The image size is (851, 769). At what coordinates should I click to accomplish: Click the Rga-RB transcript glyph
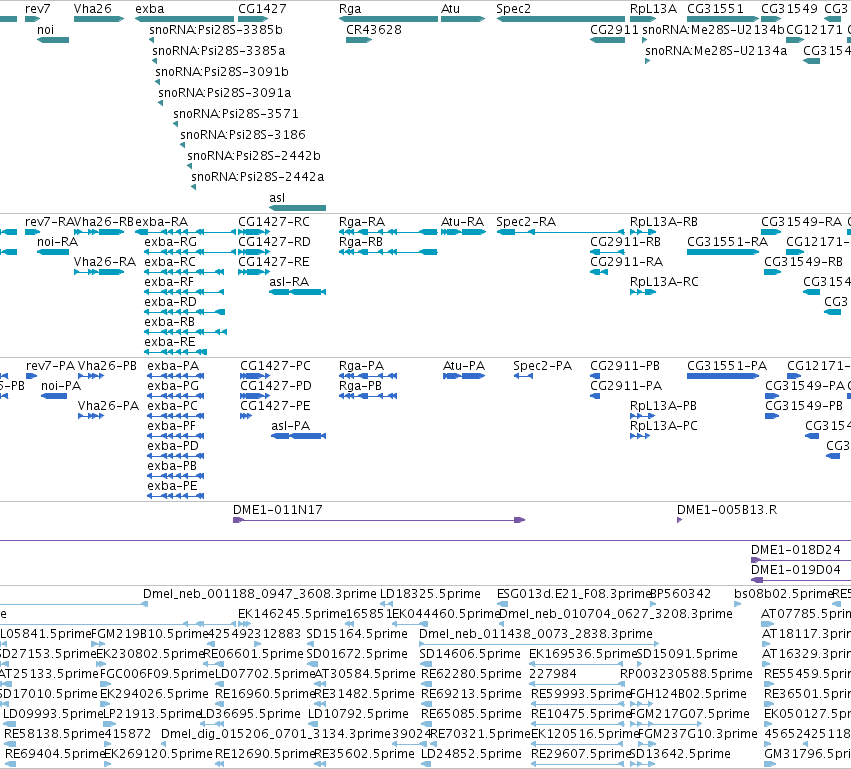tap(388, 252)
